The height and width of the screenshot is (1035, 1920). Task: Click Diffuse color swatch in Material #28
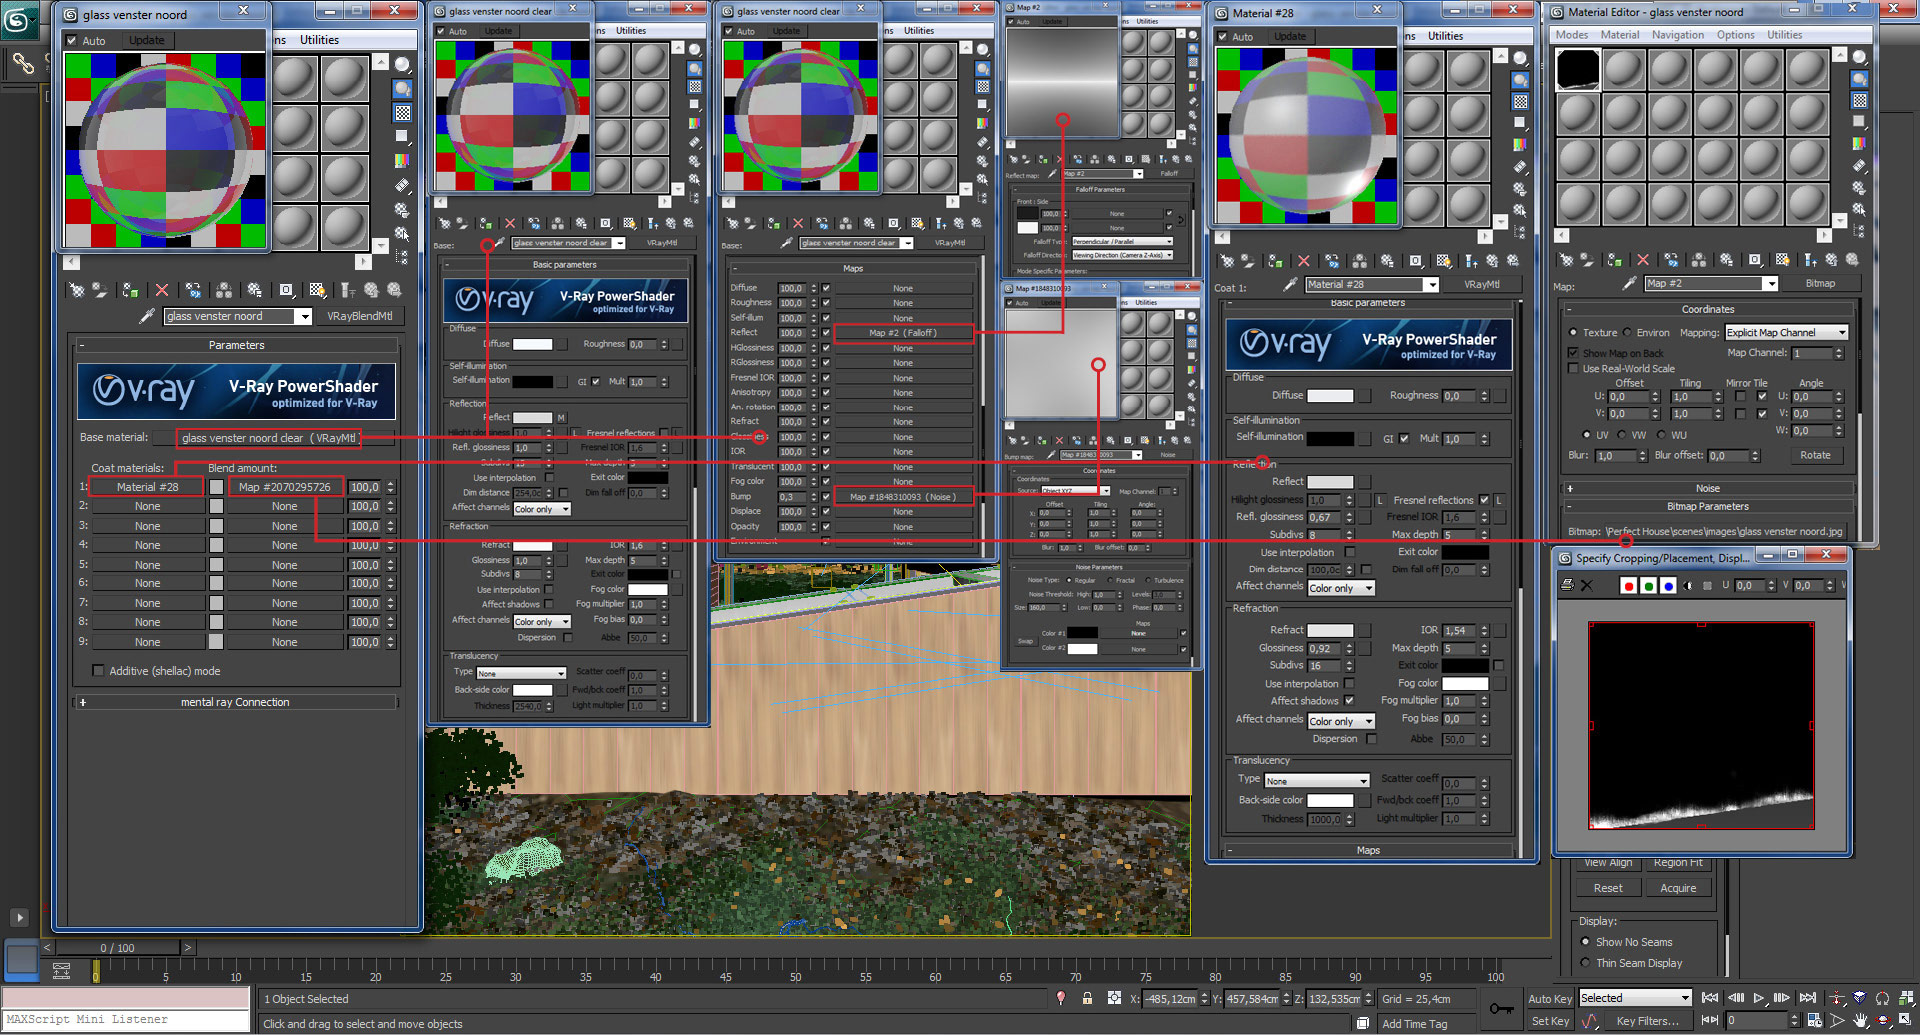pyautogui.click(x=1330, y=396)
